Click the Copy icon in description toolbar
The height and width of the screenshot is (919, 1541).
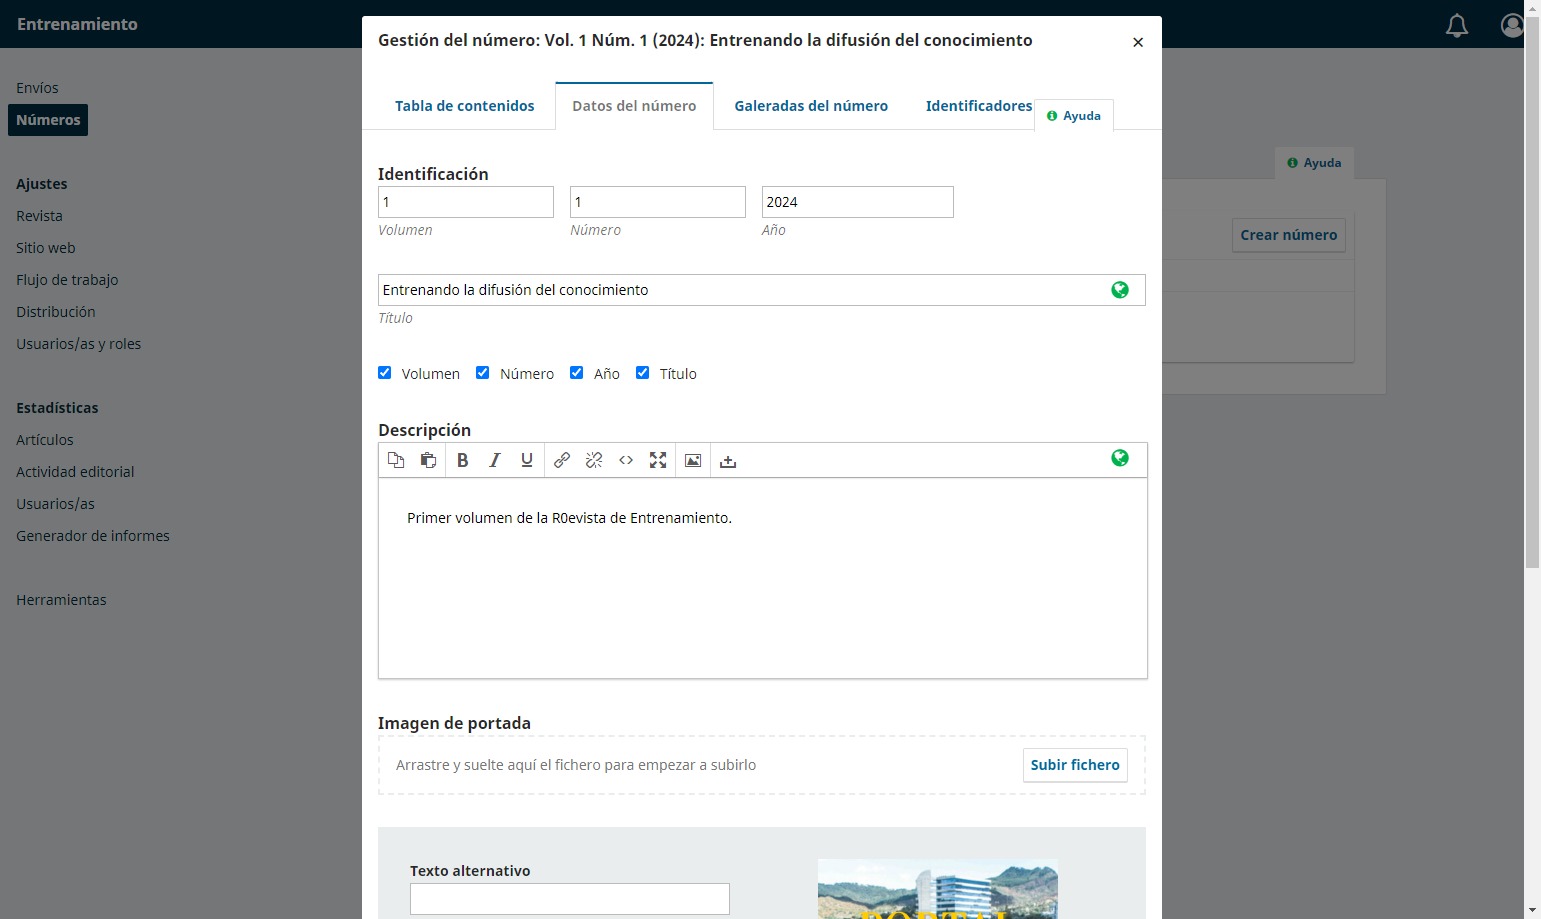[396, 460]
